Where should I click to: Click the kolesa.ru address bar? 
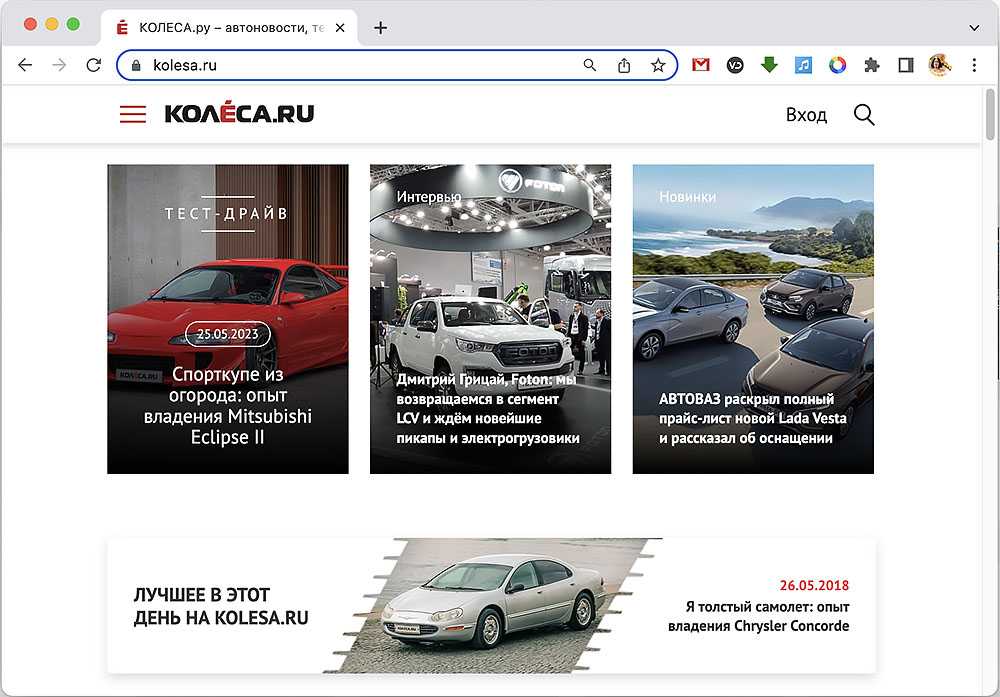[x=360, y=65]
